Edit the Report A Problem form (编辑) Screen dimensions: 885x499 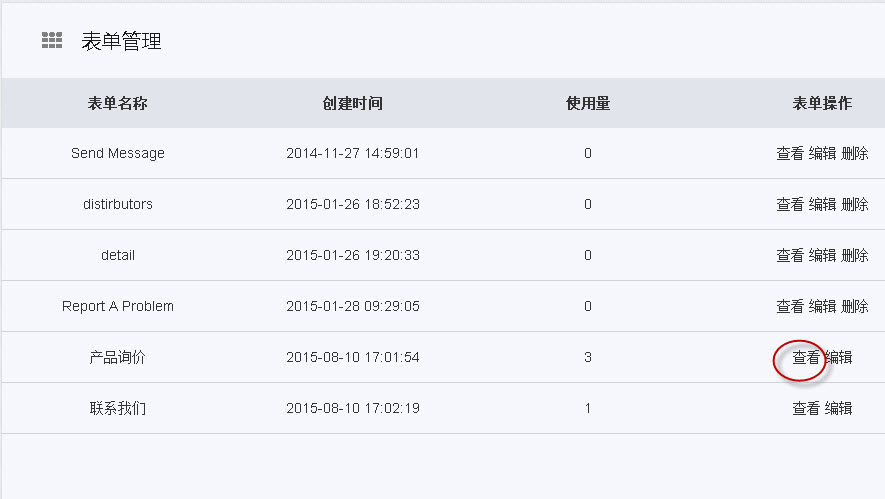pyautogui.click(x=822, y=307)
